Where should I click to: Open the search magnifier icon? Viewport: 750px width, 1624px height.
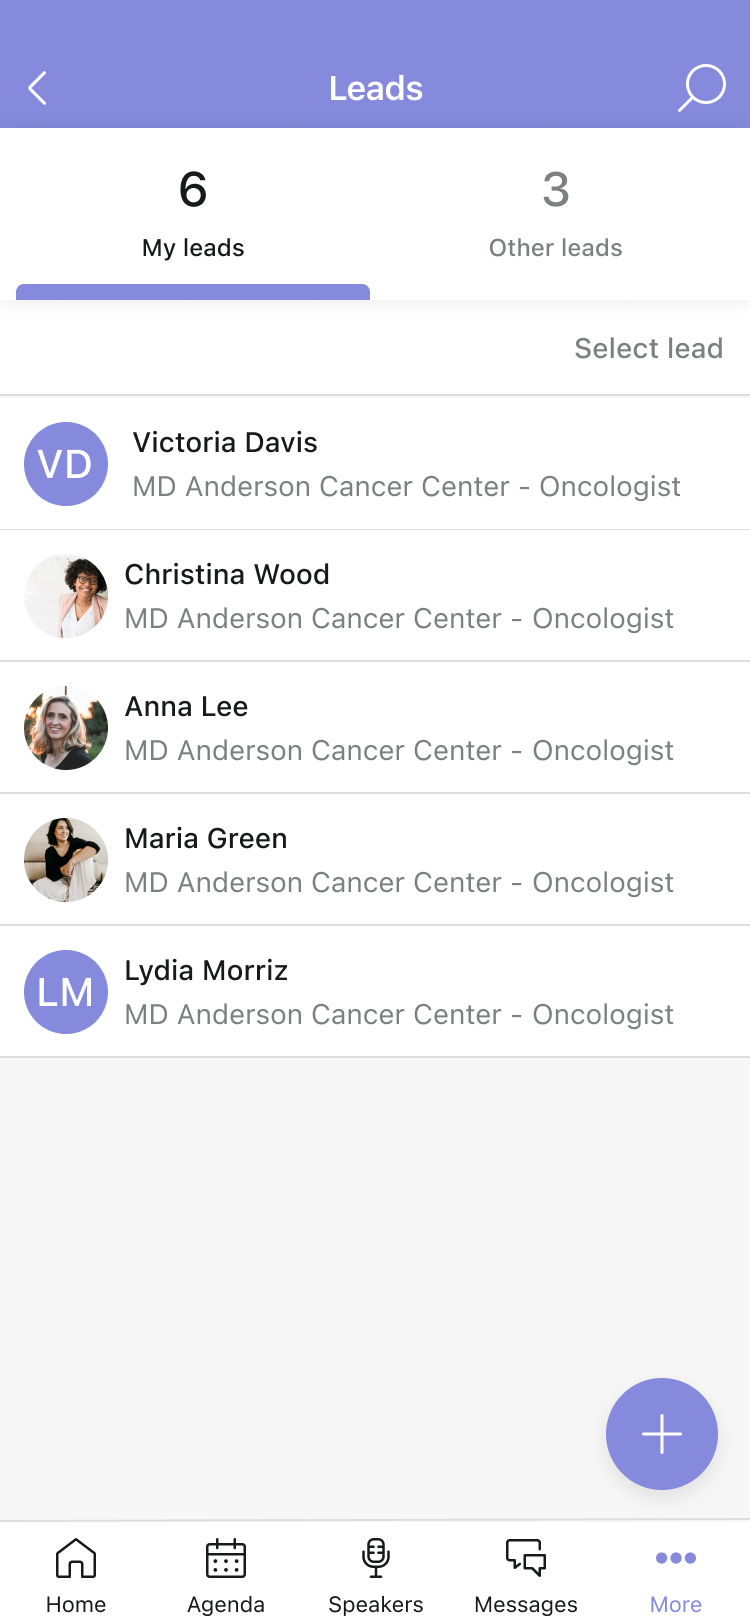pos(702,88)
